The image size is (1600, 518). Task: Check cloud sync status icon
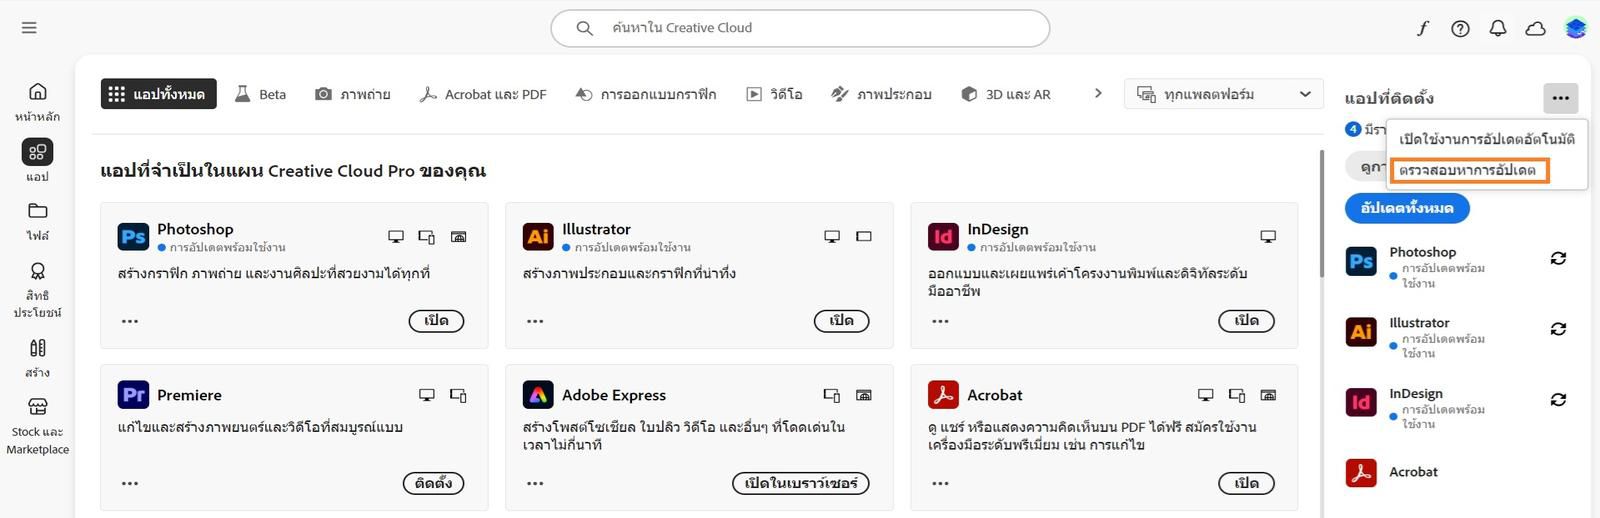[x=1535, y=28]
